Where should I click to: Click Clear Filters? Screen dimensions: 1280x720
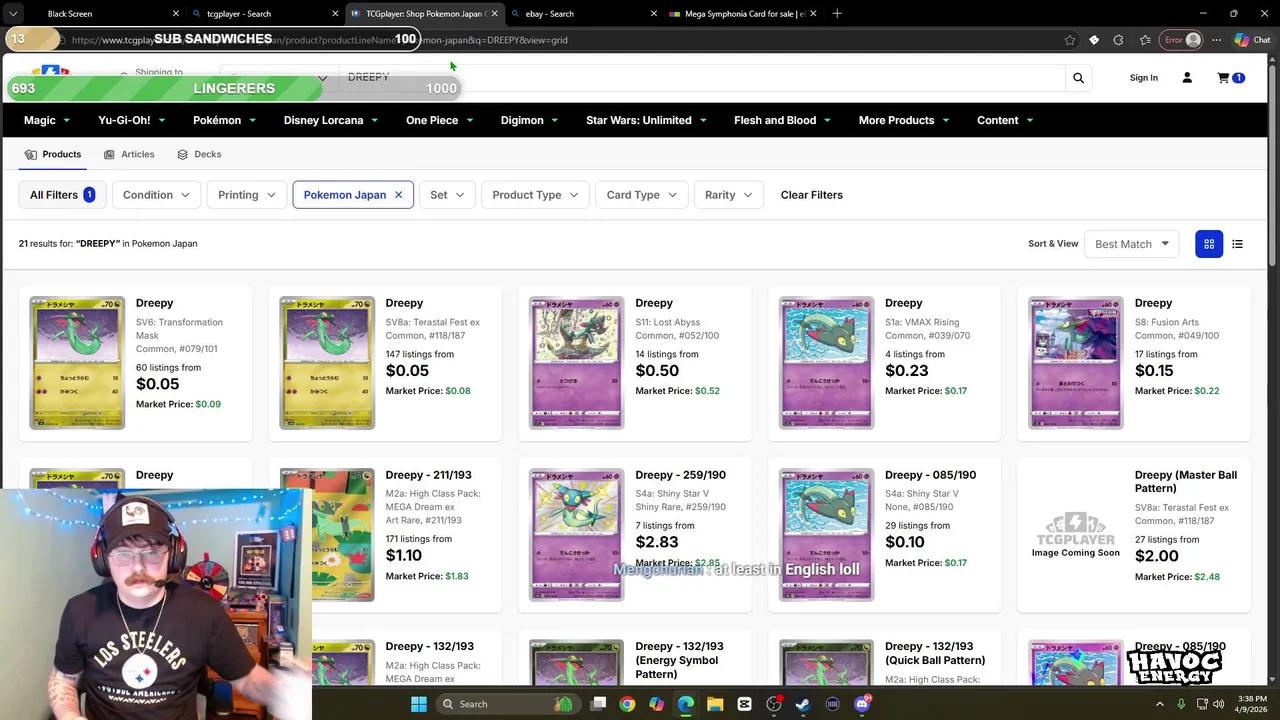pyautogui.click(x=811, y=195)
